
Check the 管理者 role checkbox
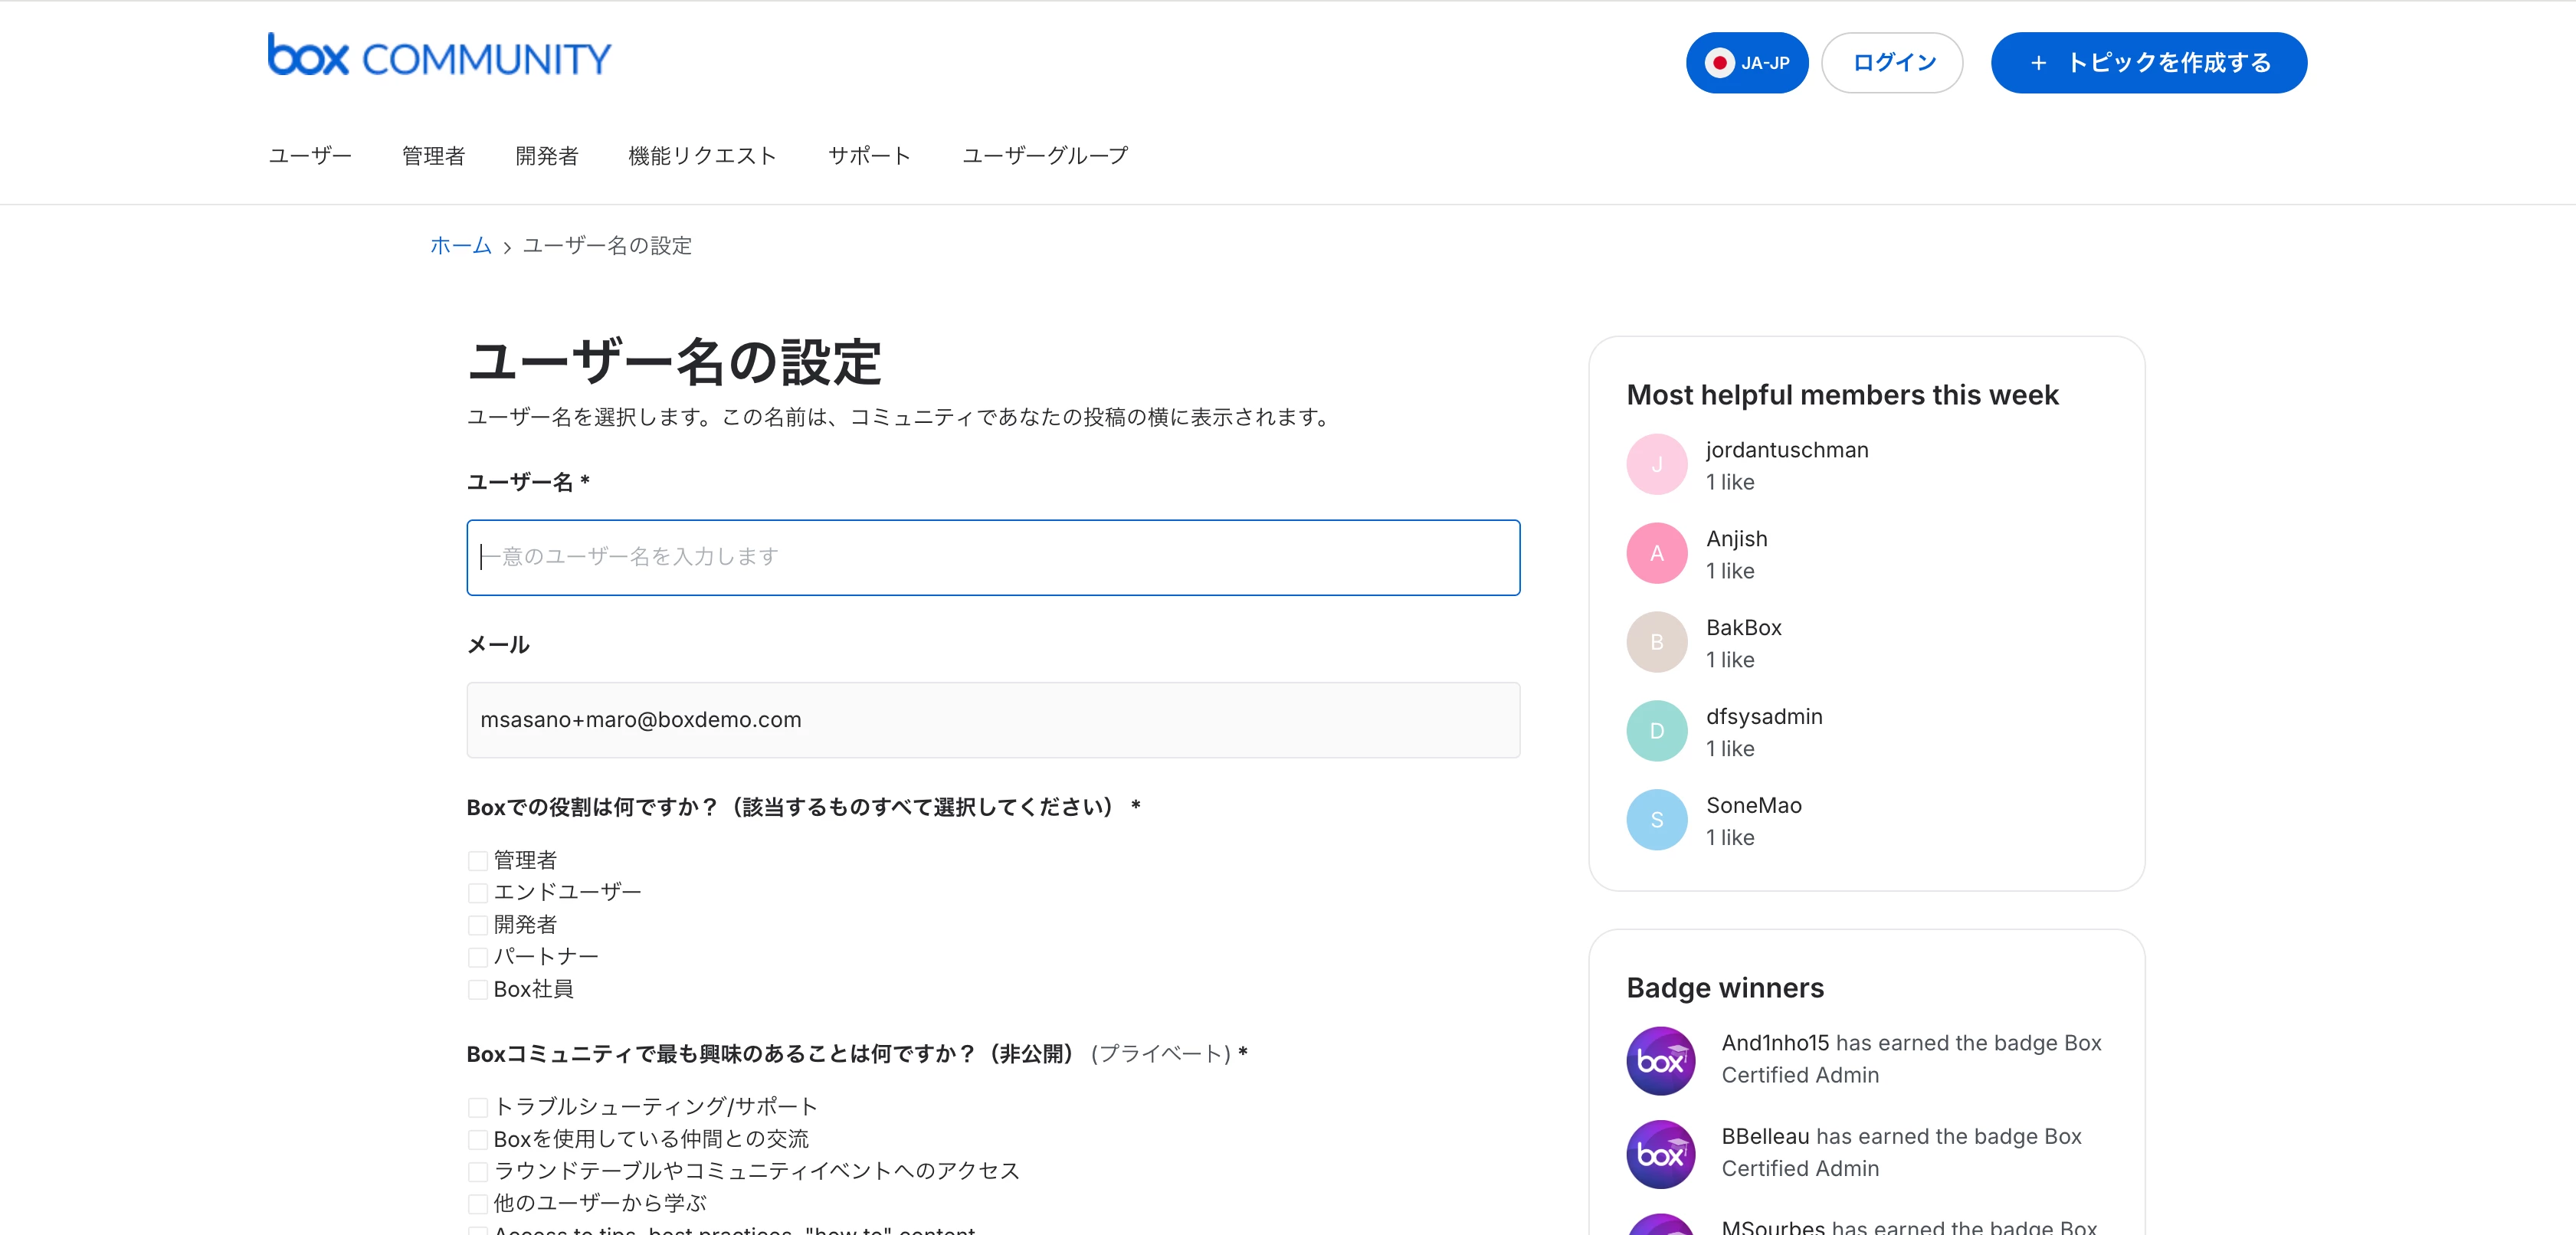pos(478,861)
